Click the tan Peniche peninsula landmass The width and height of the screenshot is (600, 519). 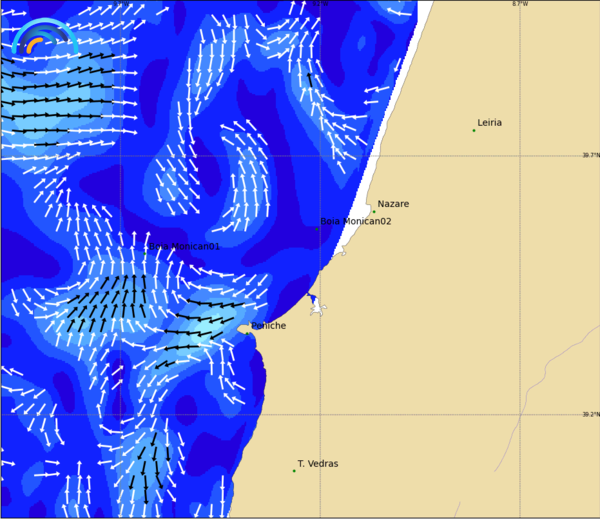(244, 329)
